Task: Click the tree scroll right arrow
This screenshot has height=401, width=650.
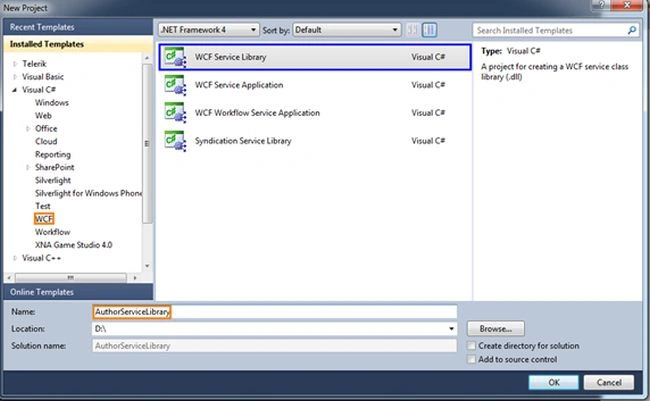Action: tap(135, 277)
